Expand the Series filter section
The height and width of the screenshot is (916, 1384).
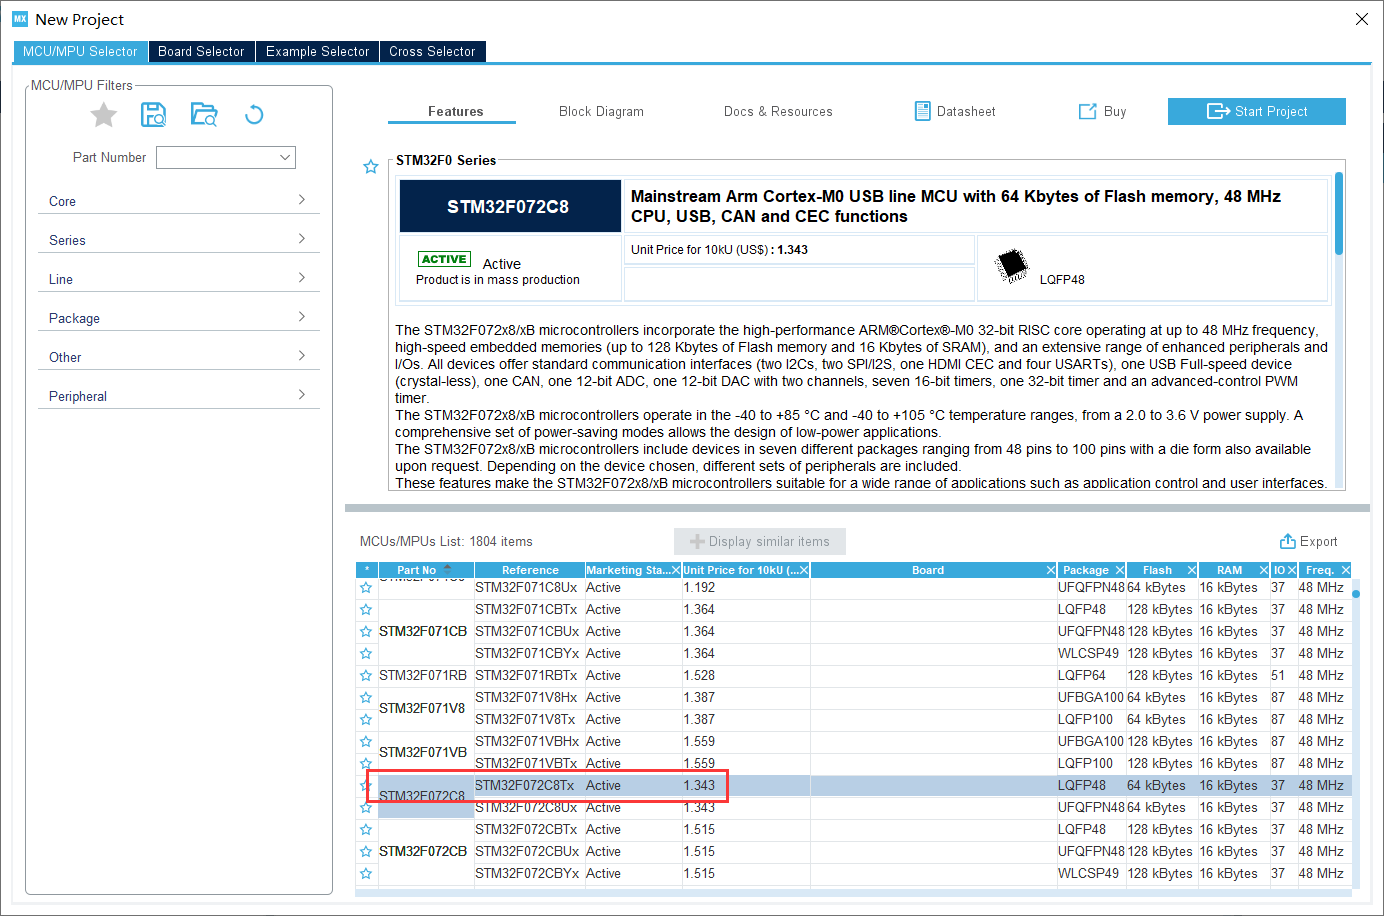[x=178, y=240]
